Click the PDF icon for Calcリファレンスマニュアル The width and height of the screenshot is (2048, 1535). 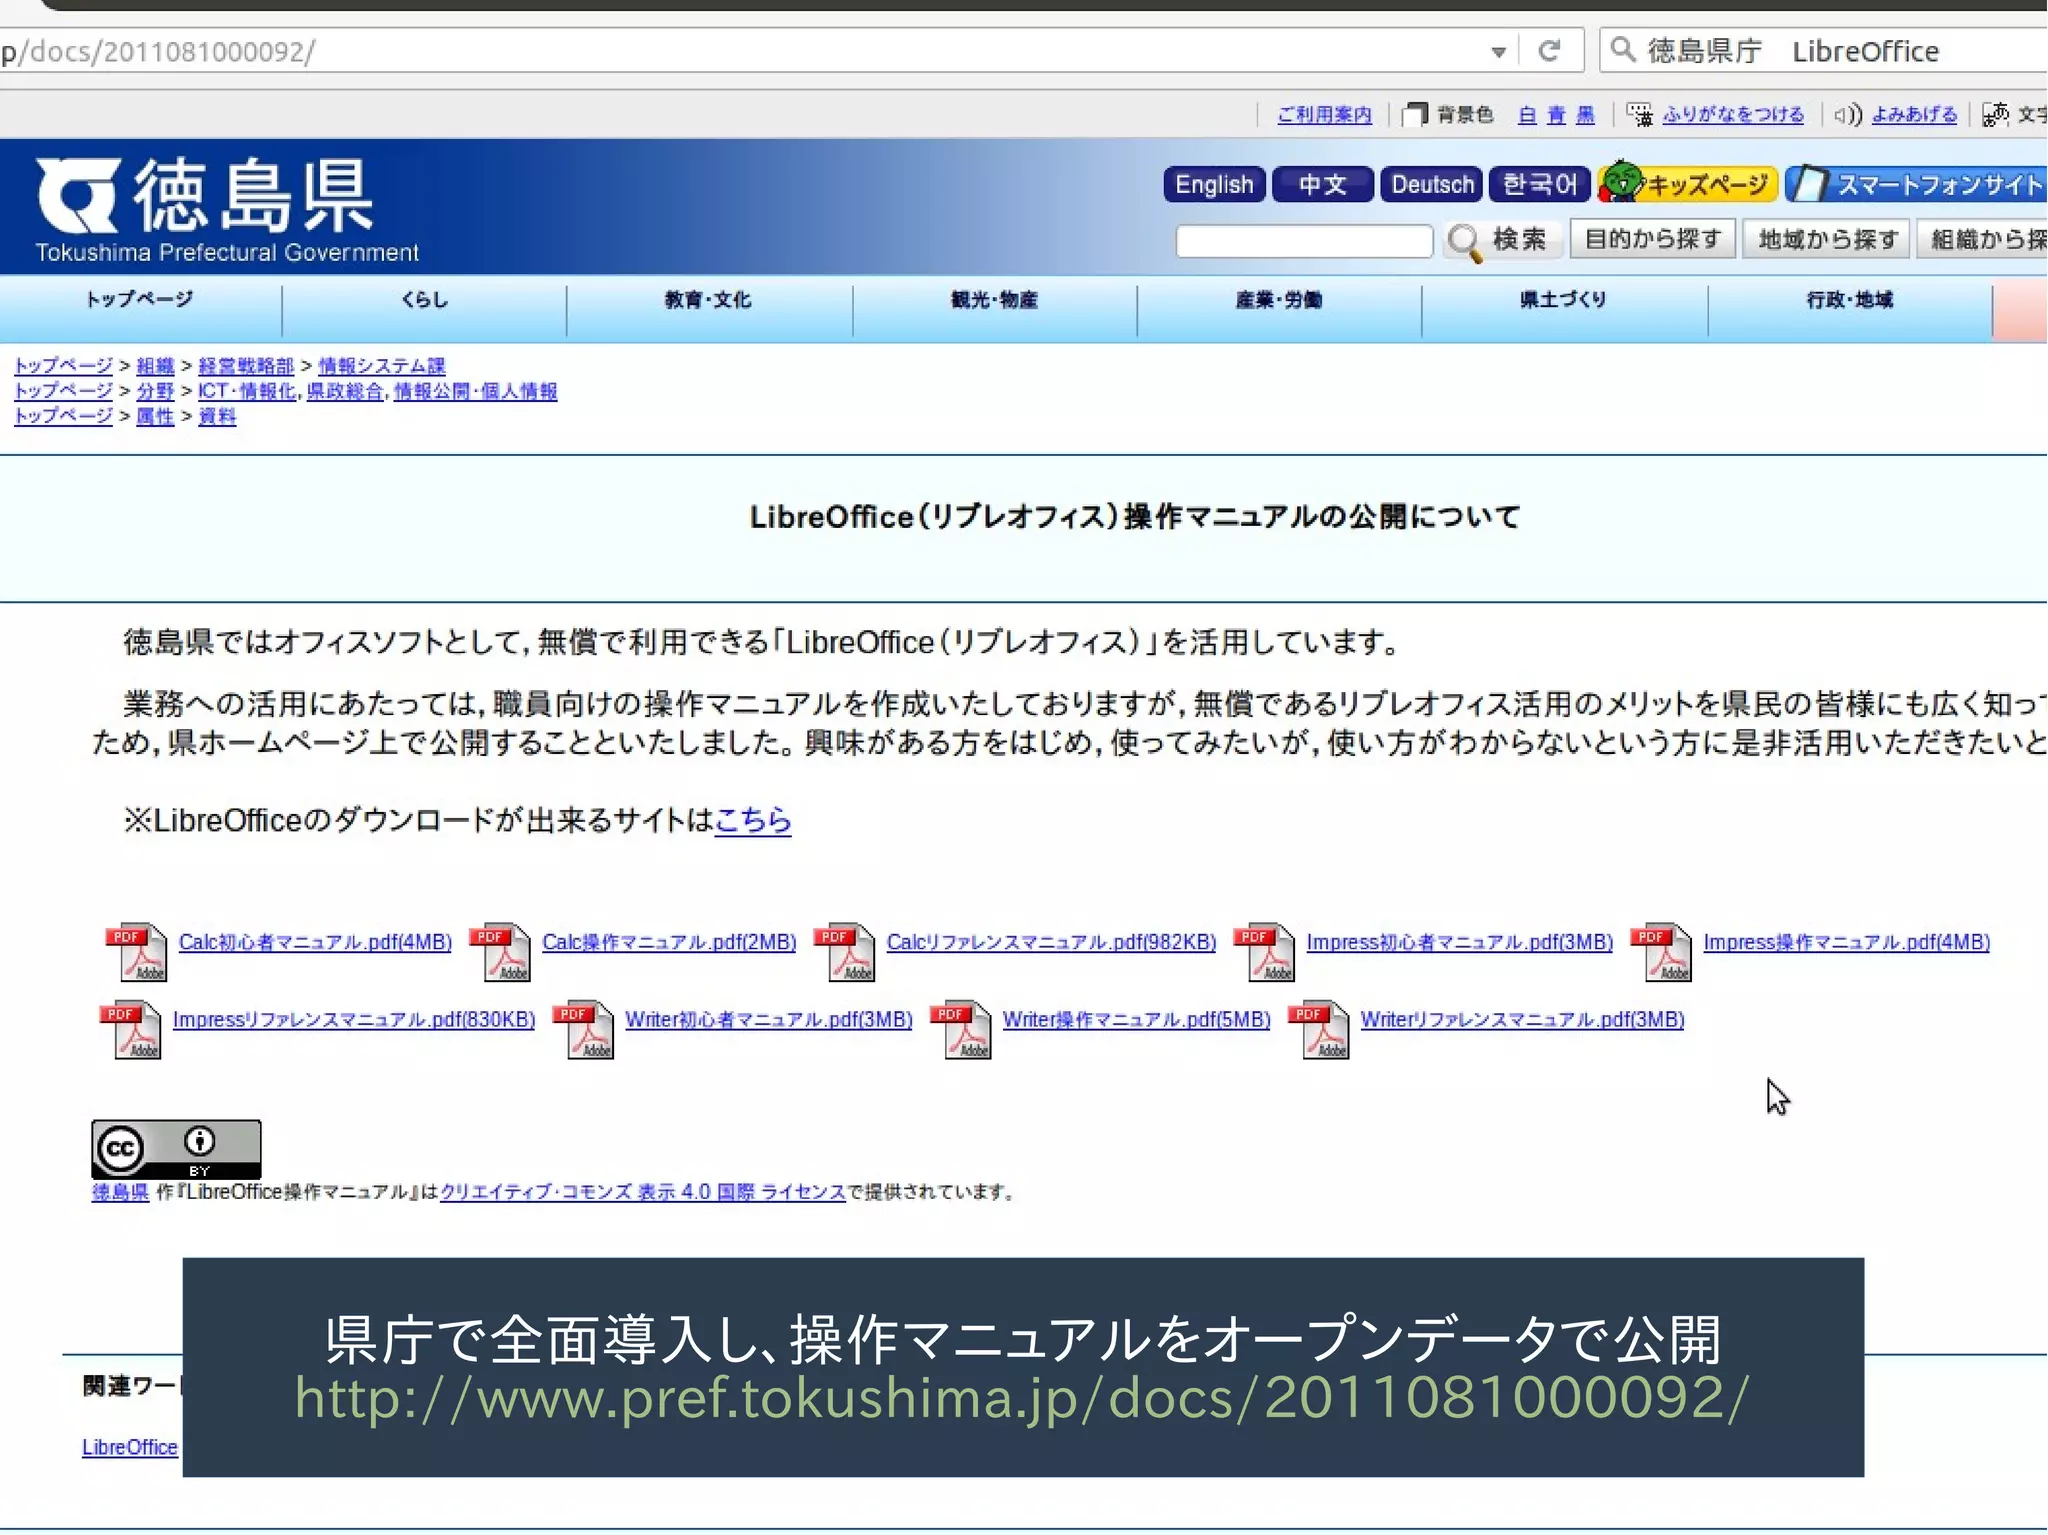coord(845,951)
